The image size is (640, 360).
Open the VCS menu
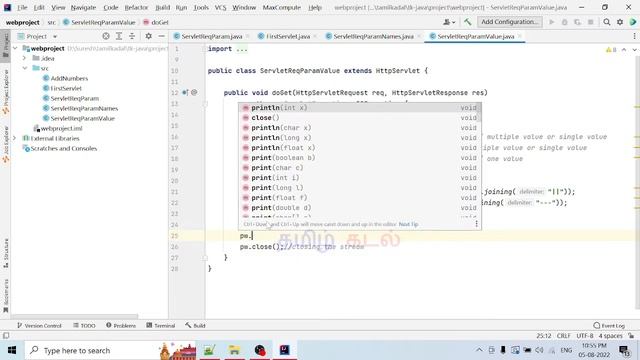click(x=220, y=7)
